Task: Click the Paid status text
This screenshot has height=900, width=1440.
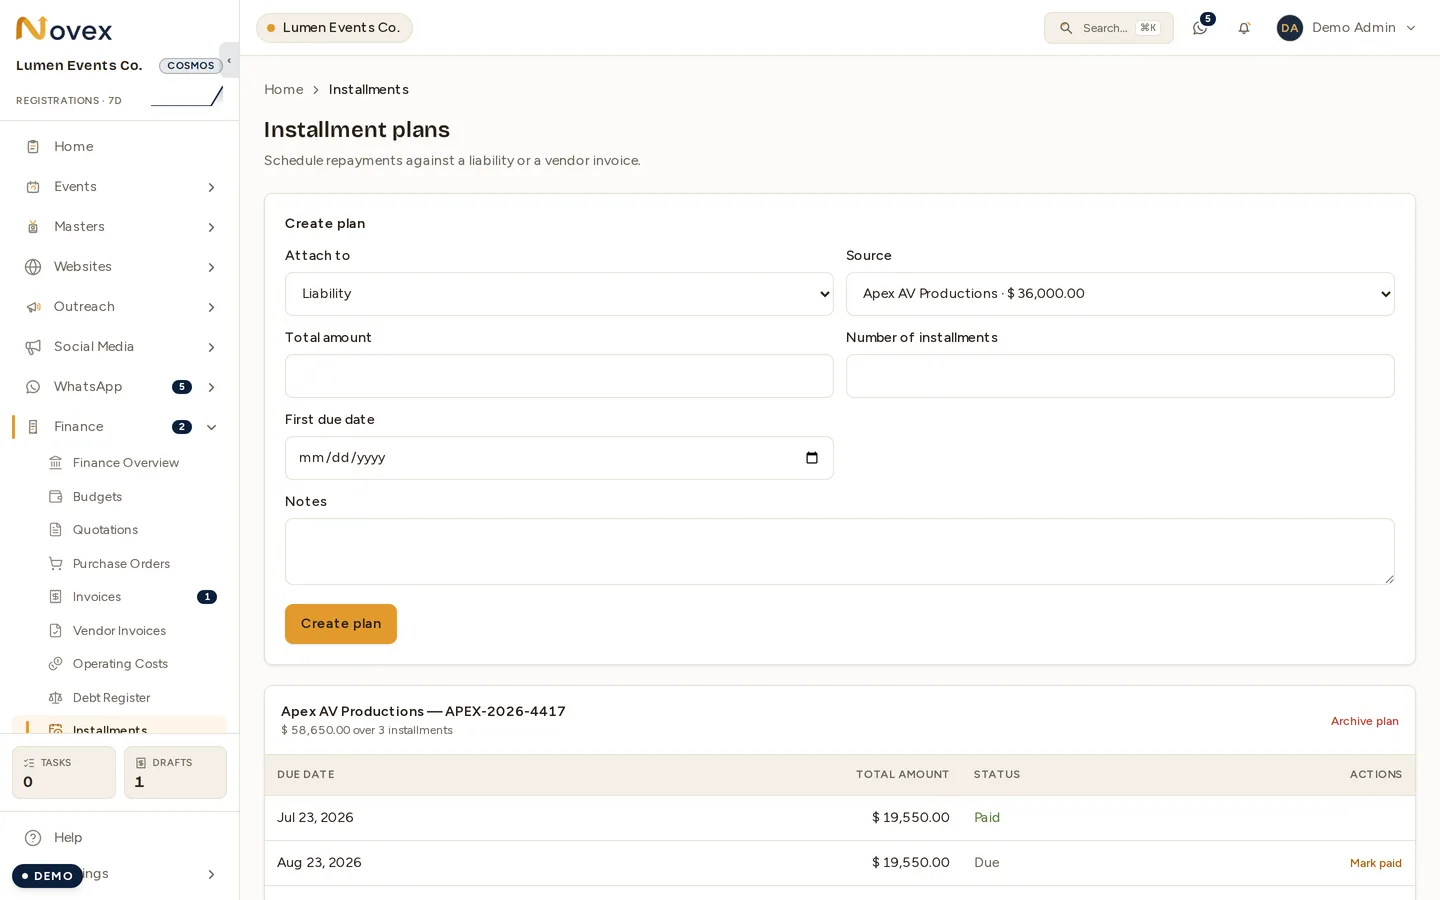Action: 987,818
